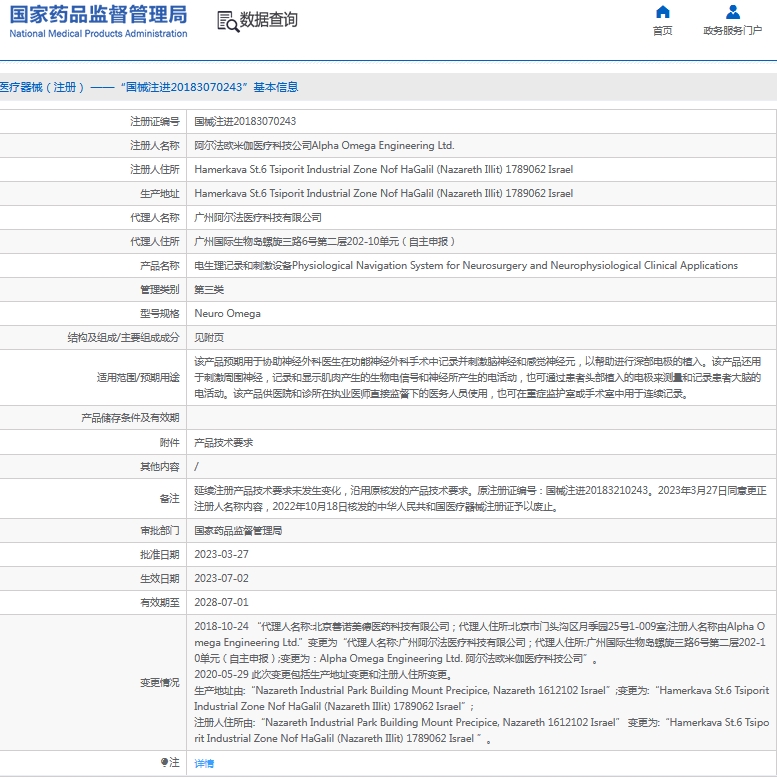The width and height of the screenshot is (777, 780).
Task: Click the 数据查询 heading text
Action: (x=269, y=20)
